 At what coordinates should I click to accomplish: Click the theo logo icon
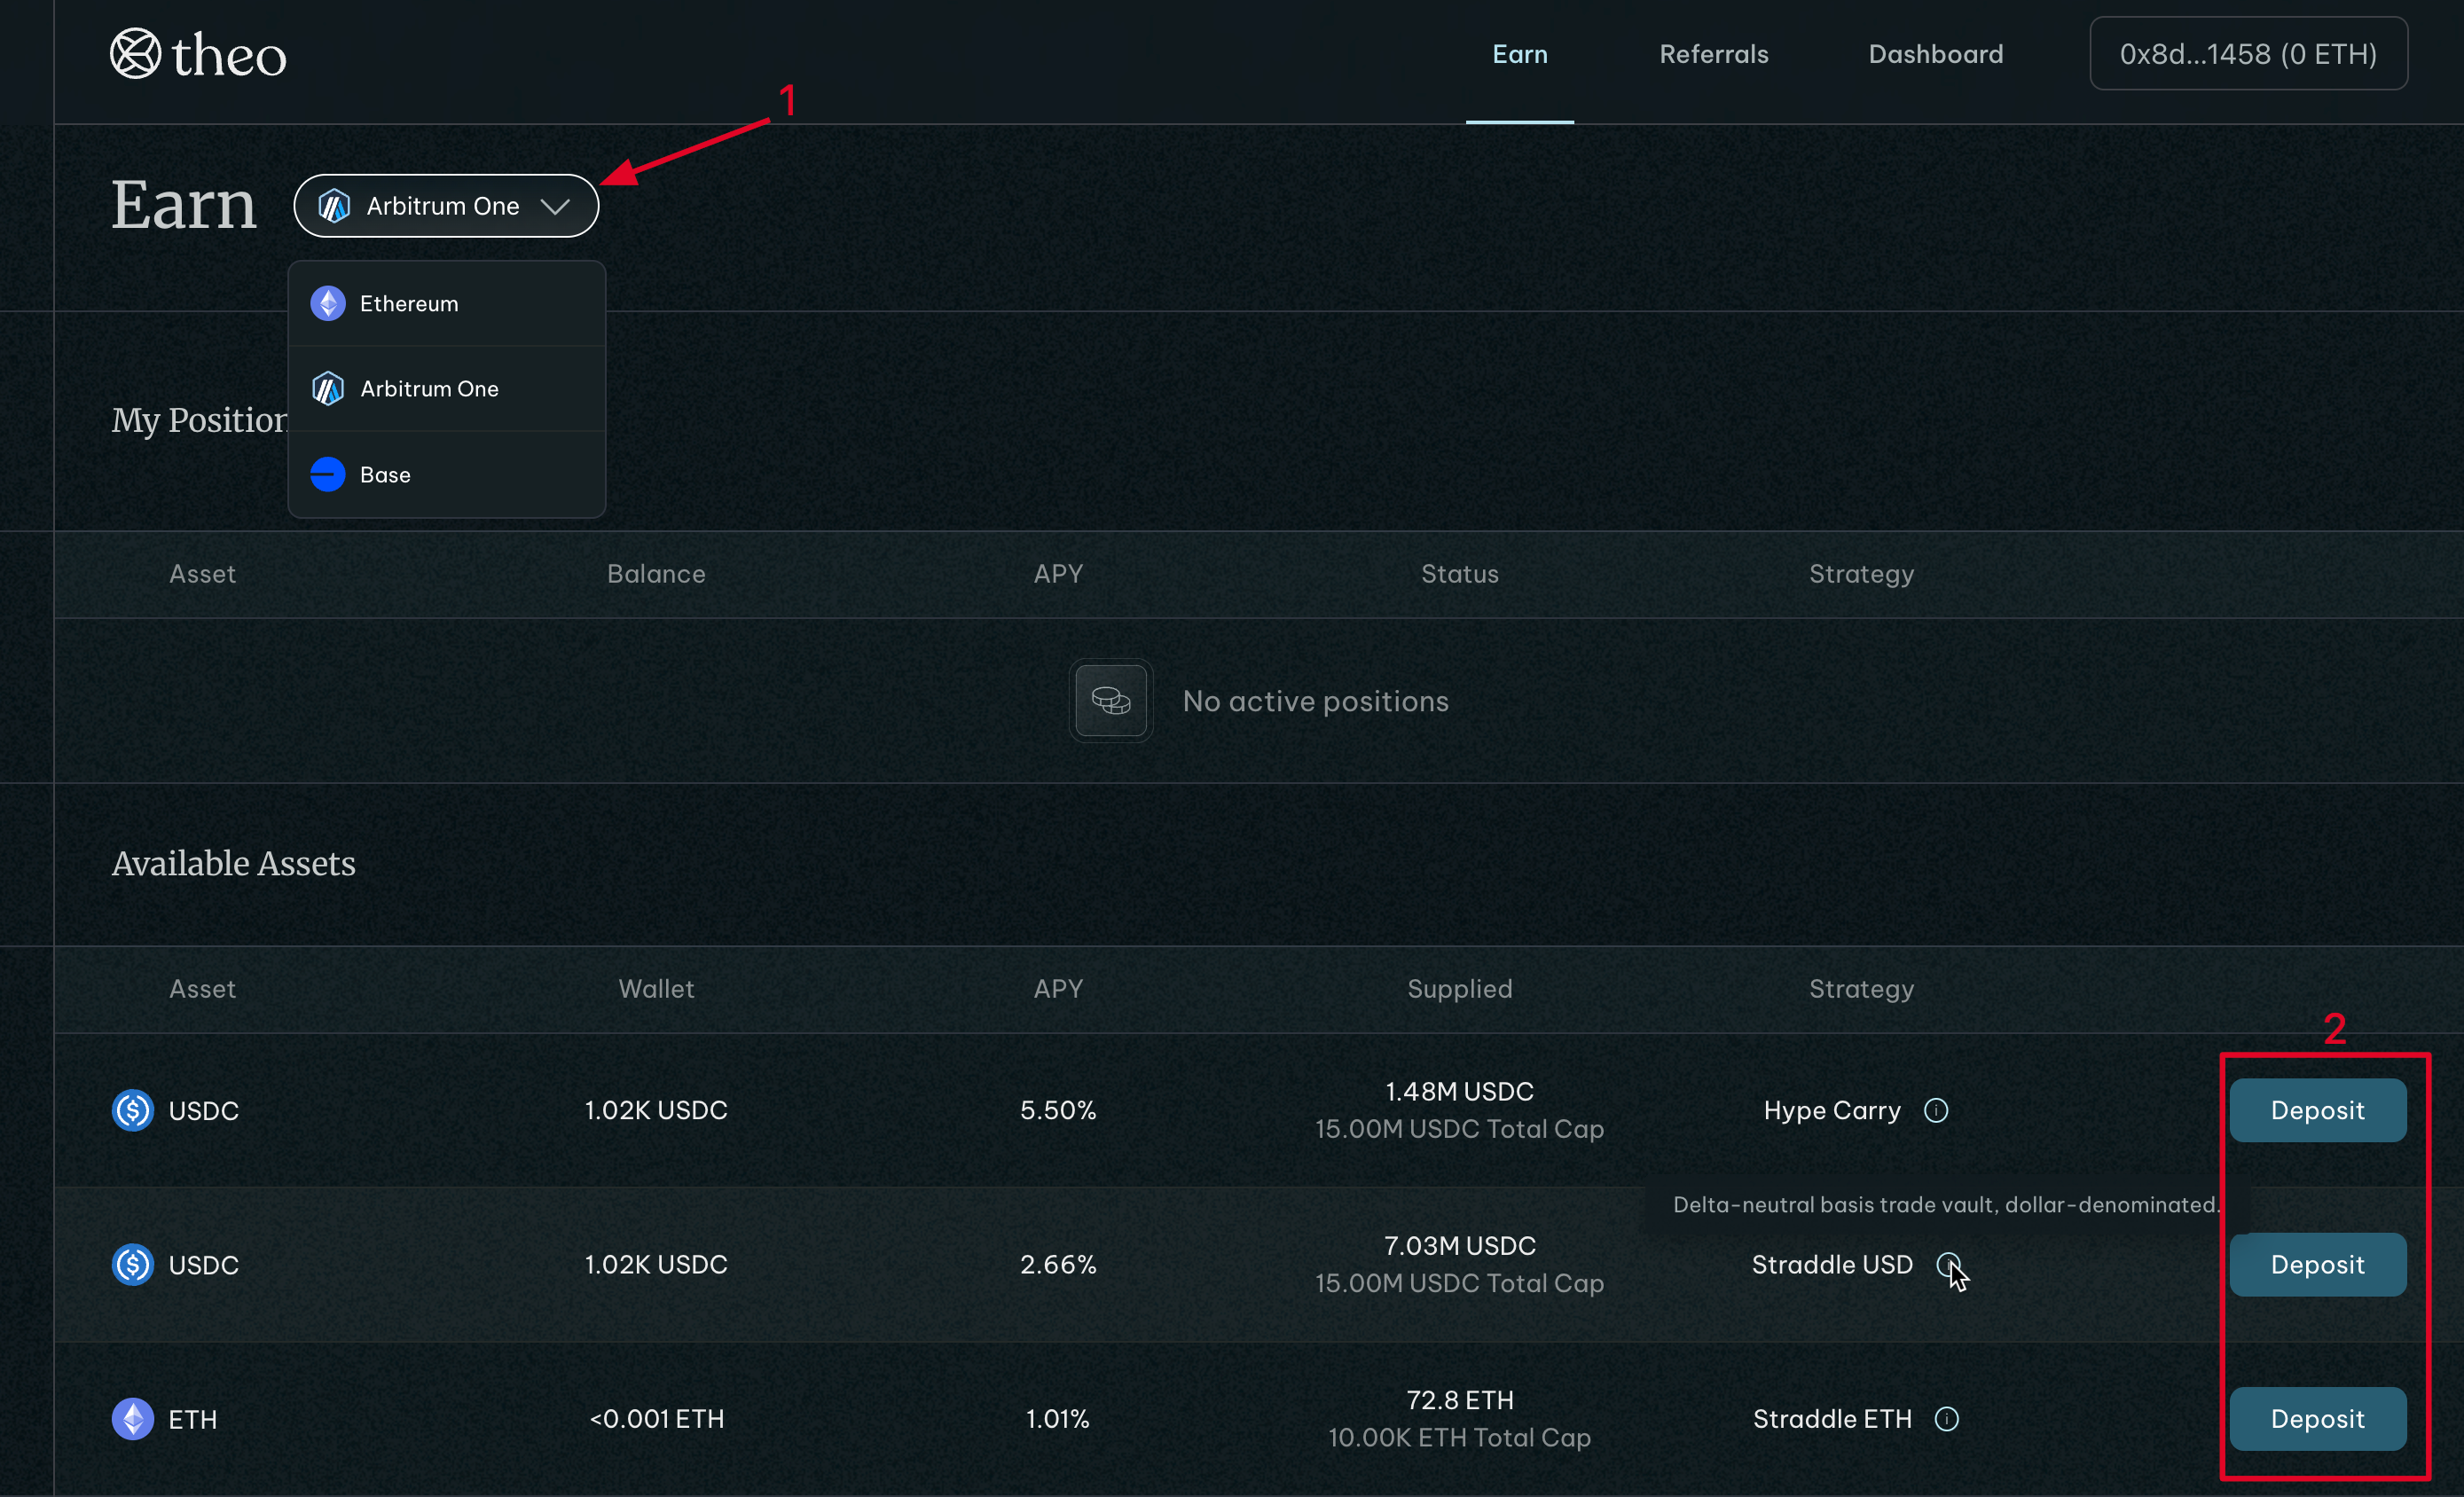[135, 54]
